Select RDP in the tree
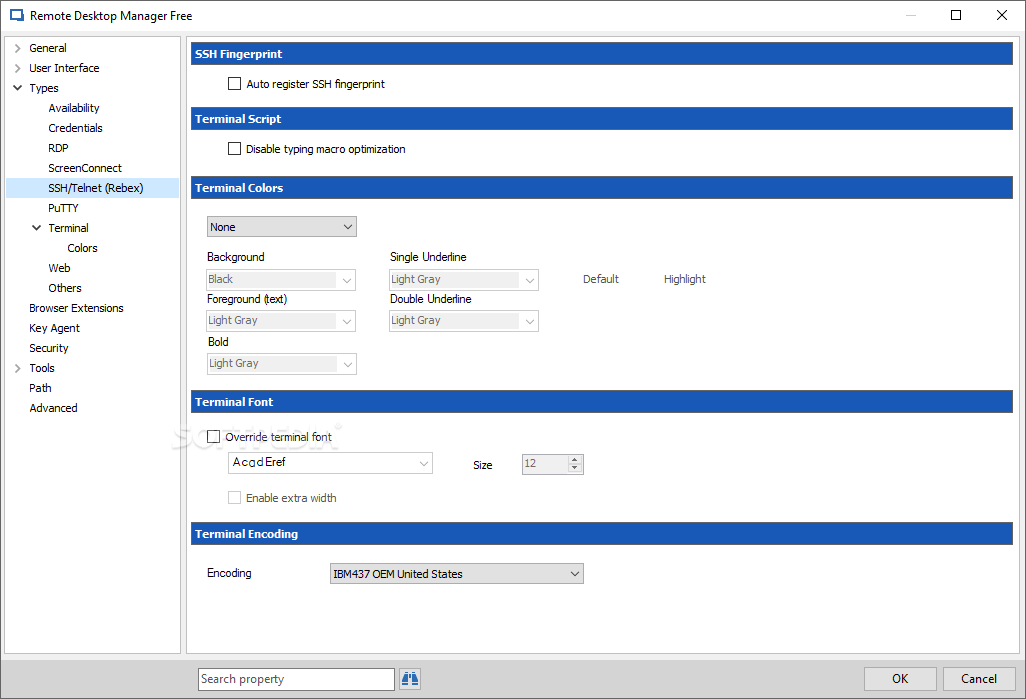Image resolution: width=1026 pixels, height=699 pixels. [58, 148]
